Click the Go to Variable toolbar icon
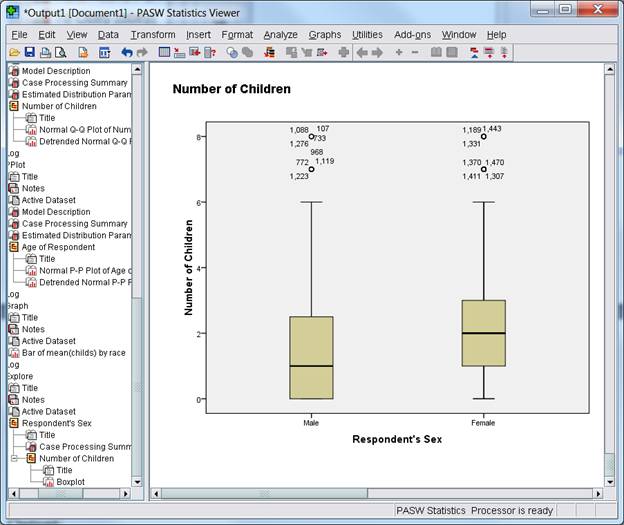 click(195, 52)
